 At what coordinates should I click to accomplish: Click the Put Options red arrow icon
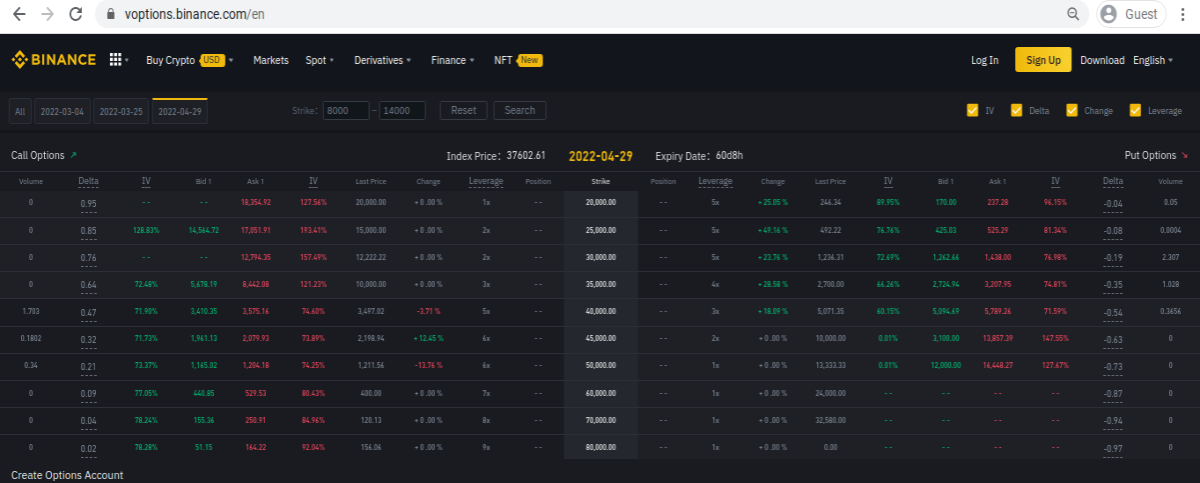pyautogui.click(x=1185, y=155)
